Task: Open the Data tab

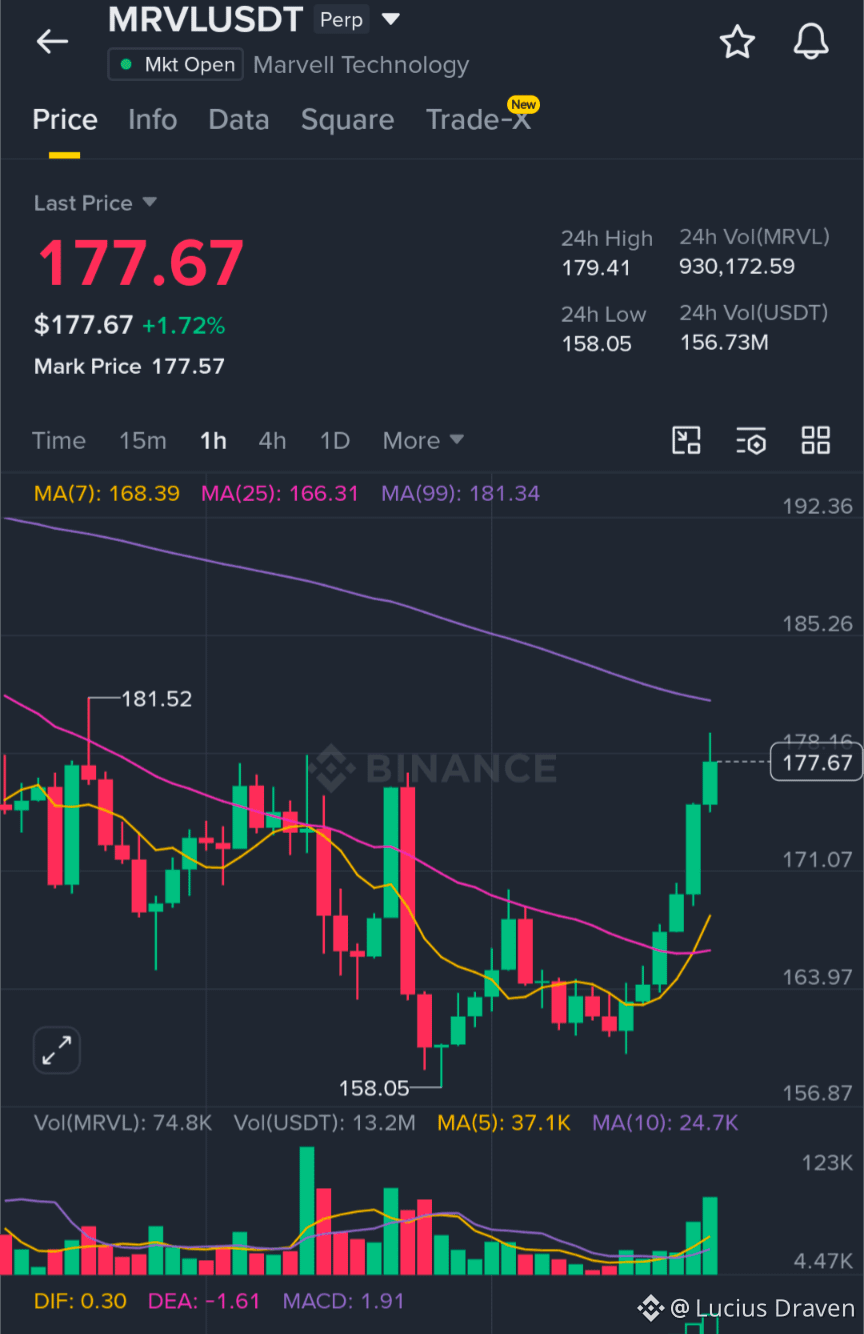Action: click(x=238, y=120)
